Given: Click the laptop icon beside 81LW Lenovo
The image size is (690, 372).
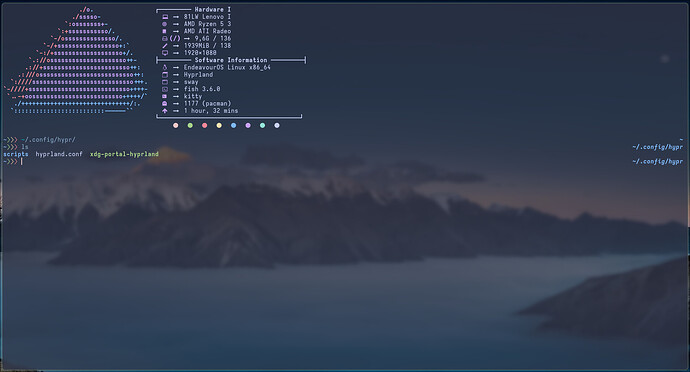Looking at the screenshot, I should [165, 17].
